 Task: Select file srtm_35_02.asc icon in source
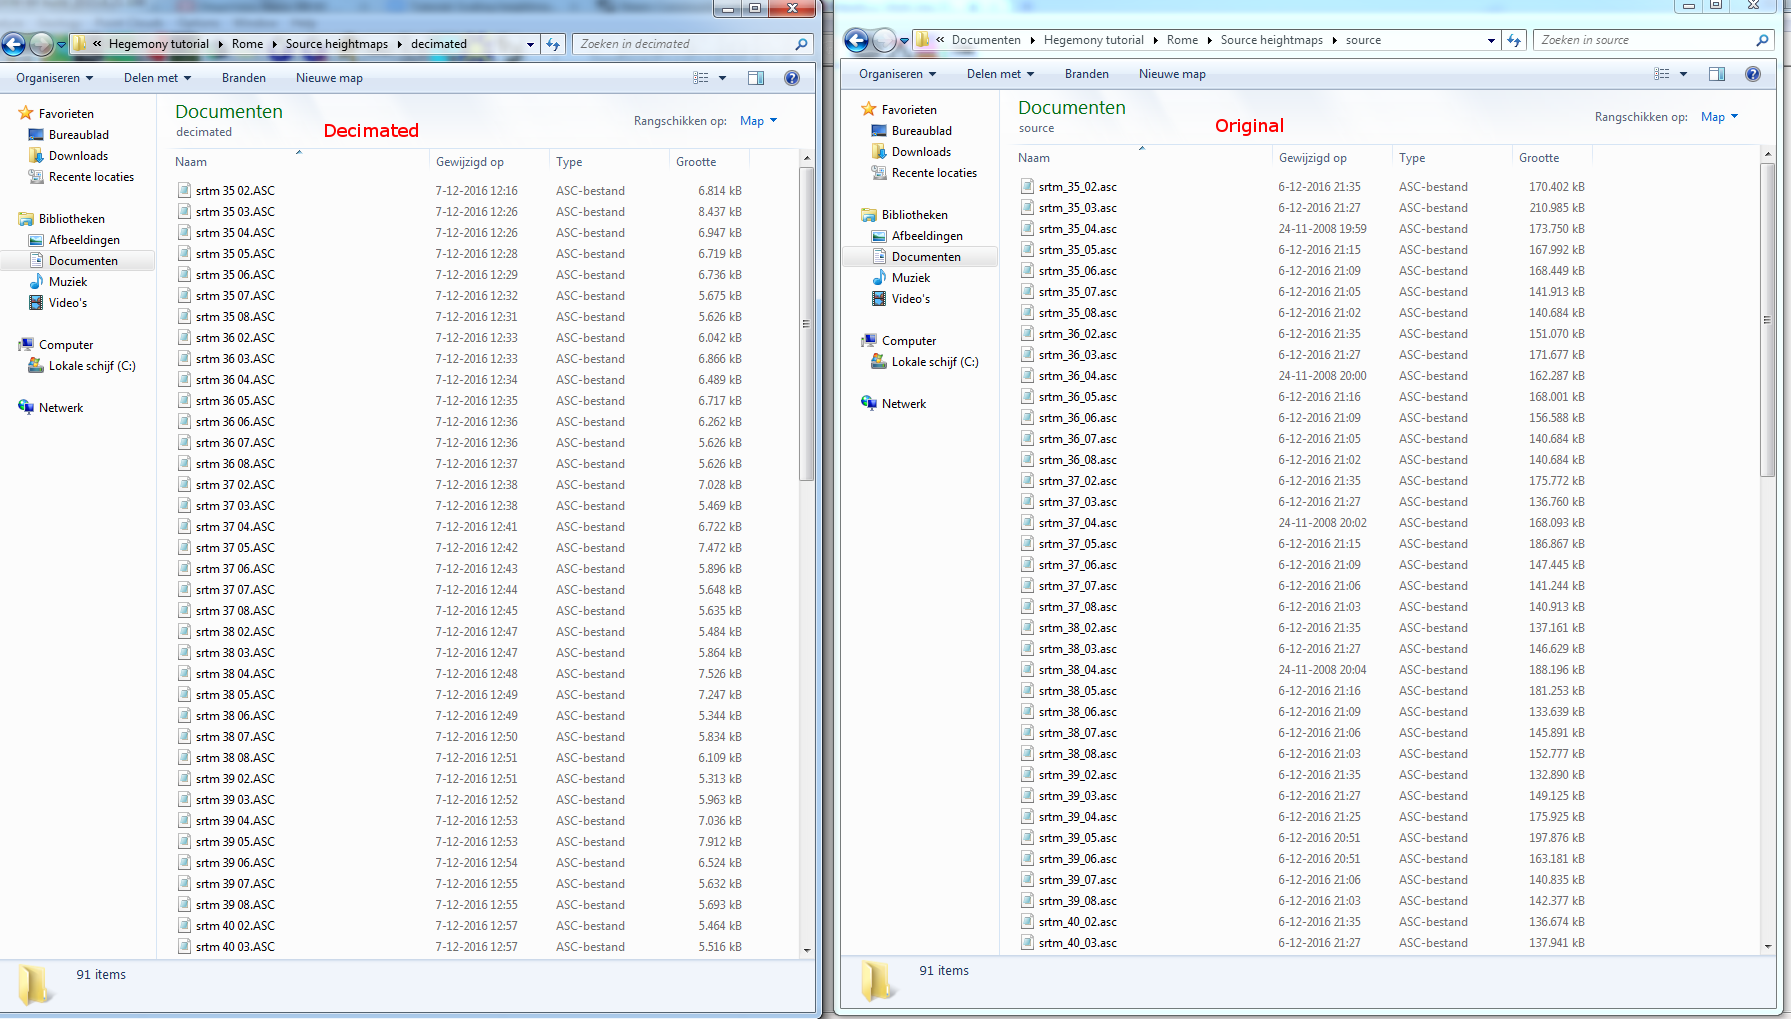click(x=1027, y=186)
